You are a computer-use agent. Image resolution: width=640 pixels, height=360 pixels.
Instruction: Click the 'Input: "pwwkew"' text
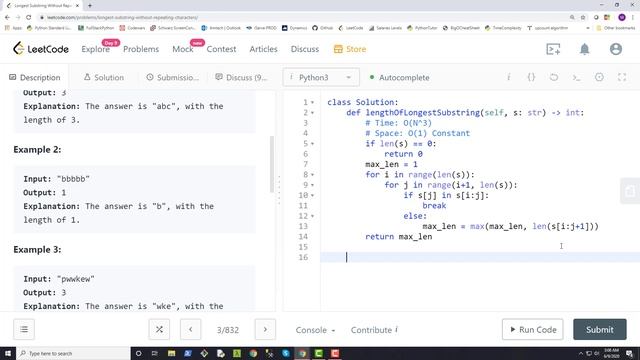[59, 279]
